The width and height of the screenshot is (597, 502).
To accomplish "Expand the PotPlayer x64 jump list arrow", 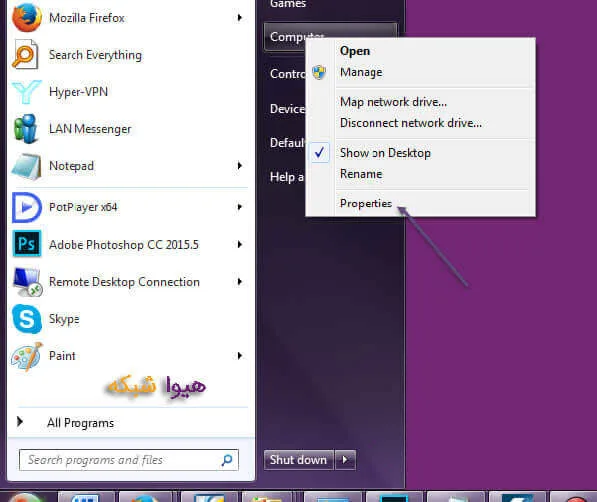I will pyautogui.click(x=239, y=207).
